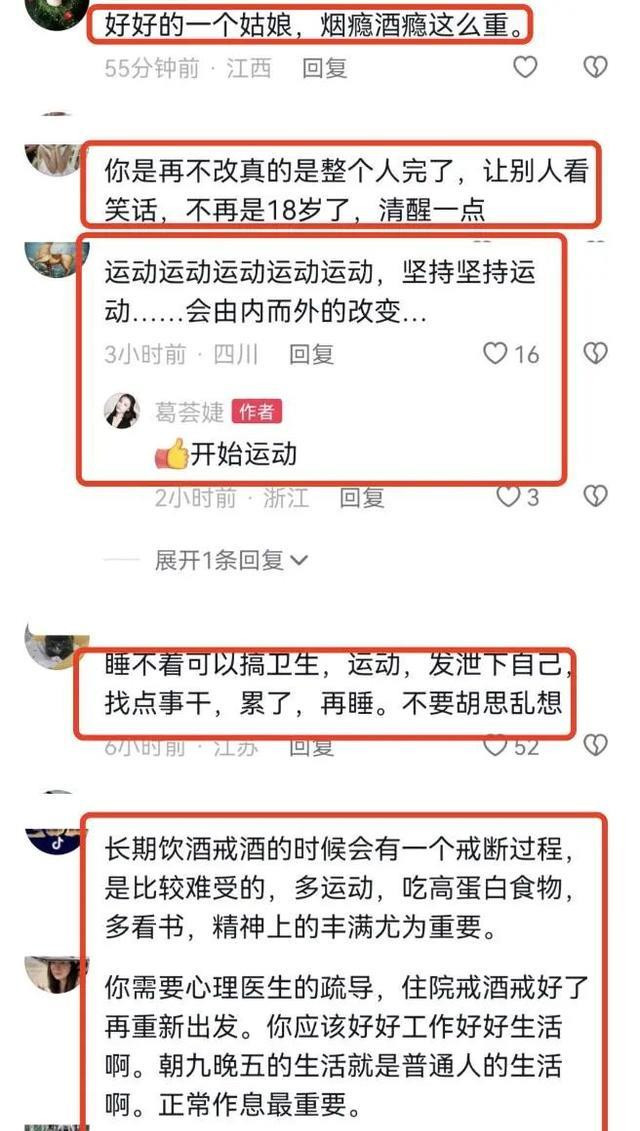The height and width of the screenshot is (1131, 640).
Task: Reply to the Jiangsu comment via 回复
Action: (312, 747)
